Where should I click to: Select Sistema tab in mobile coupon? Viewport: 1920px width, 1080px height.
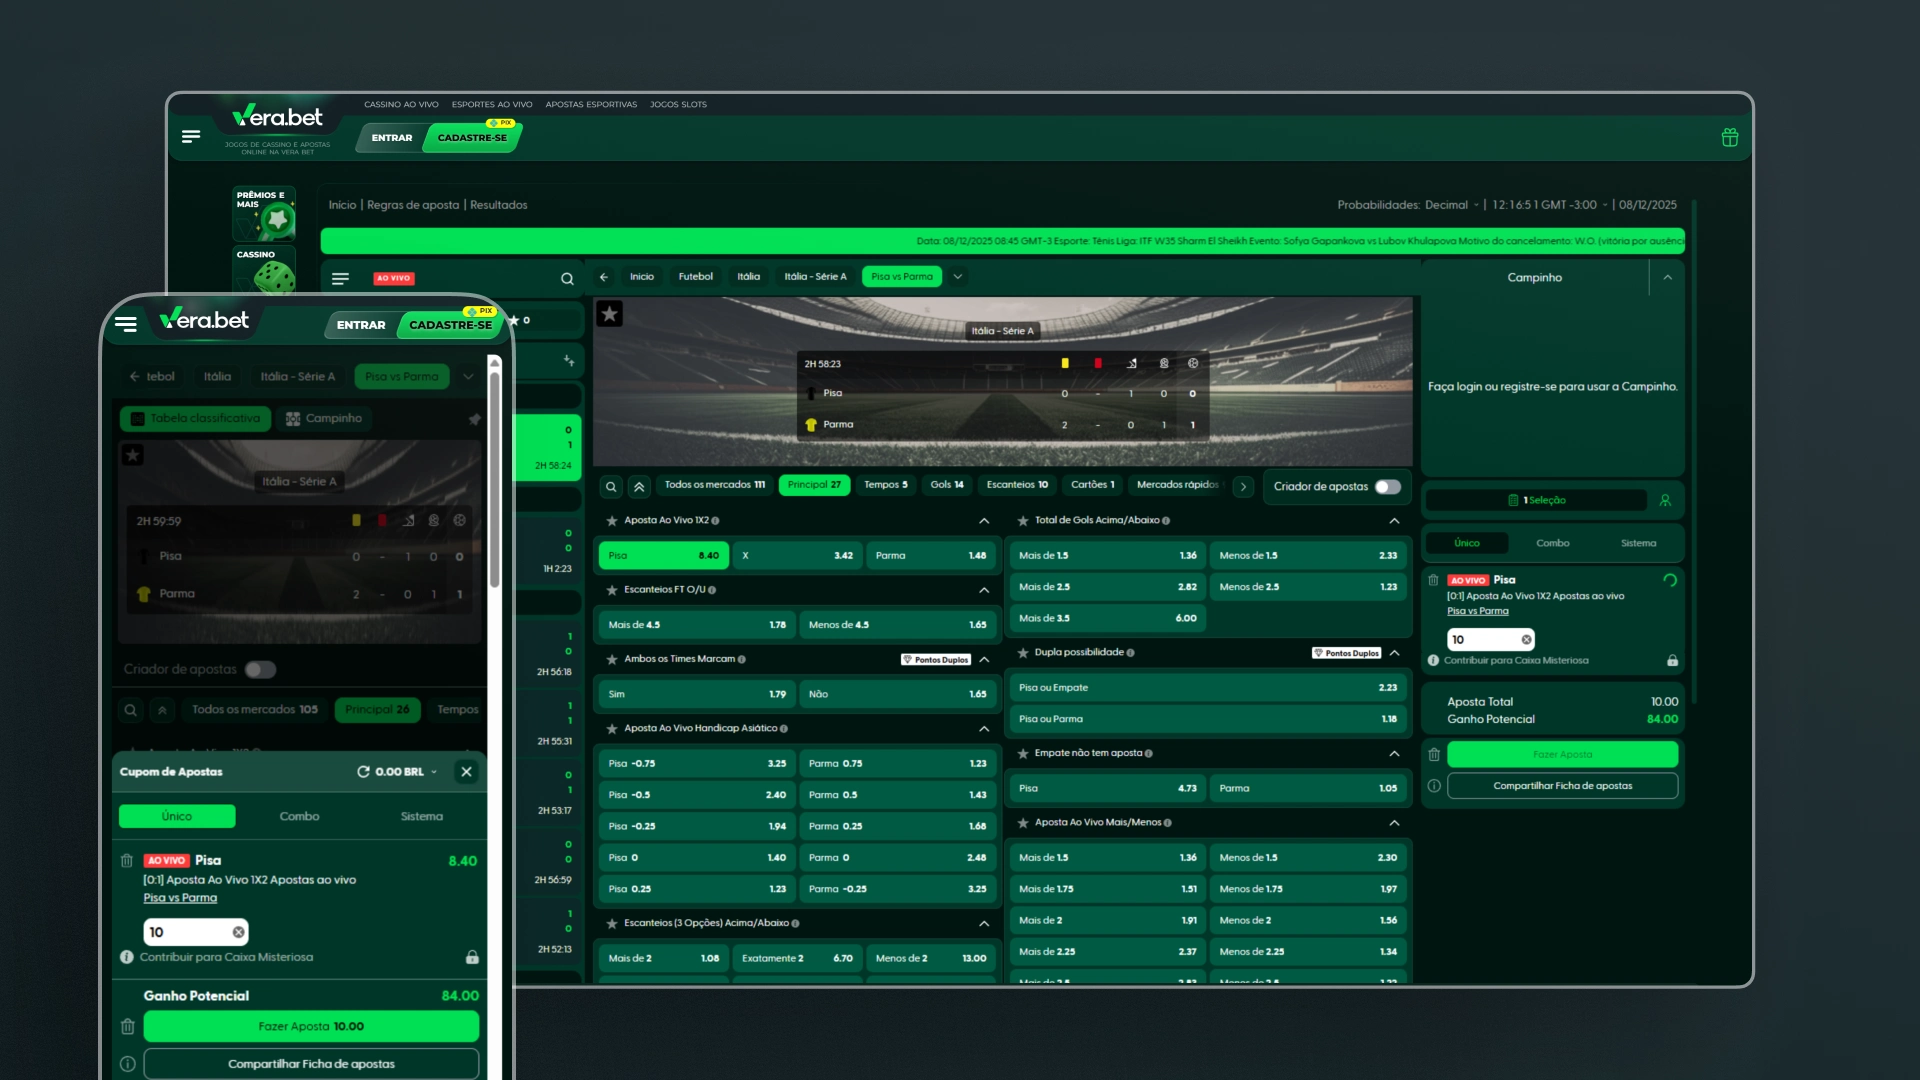[x=422, y=817]
